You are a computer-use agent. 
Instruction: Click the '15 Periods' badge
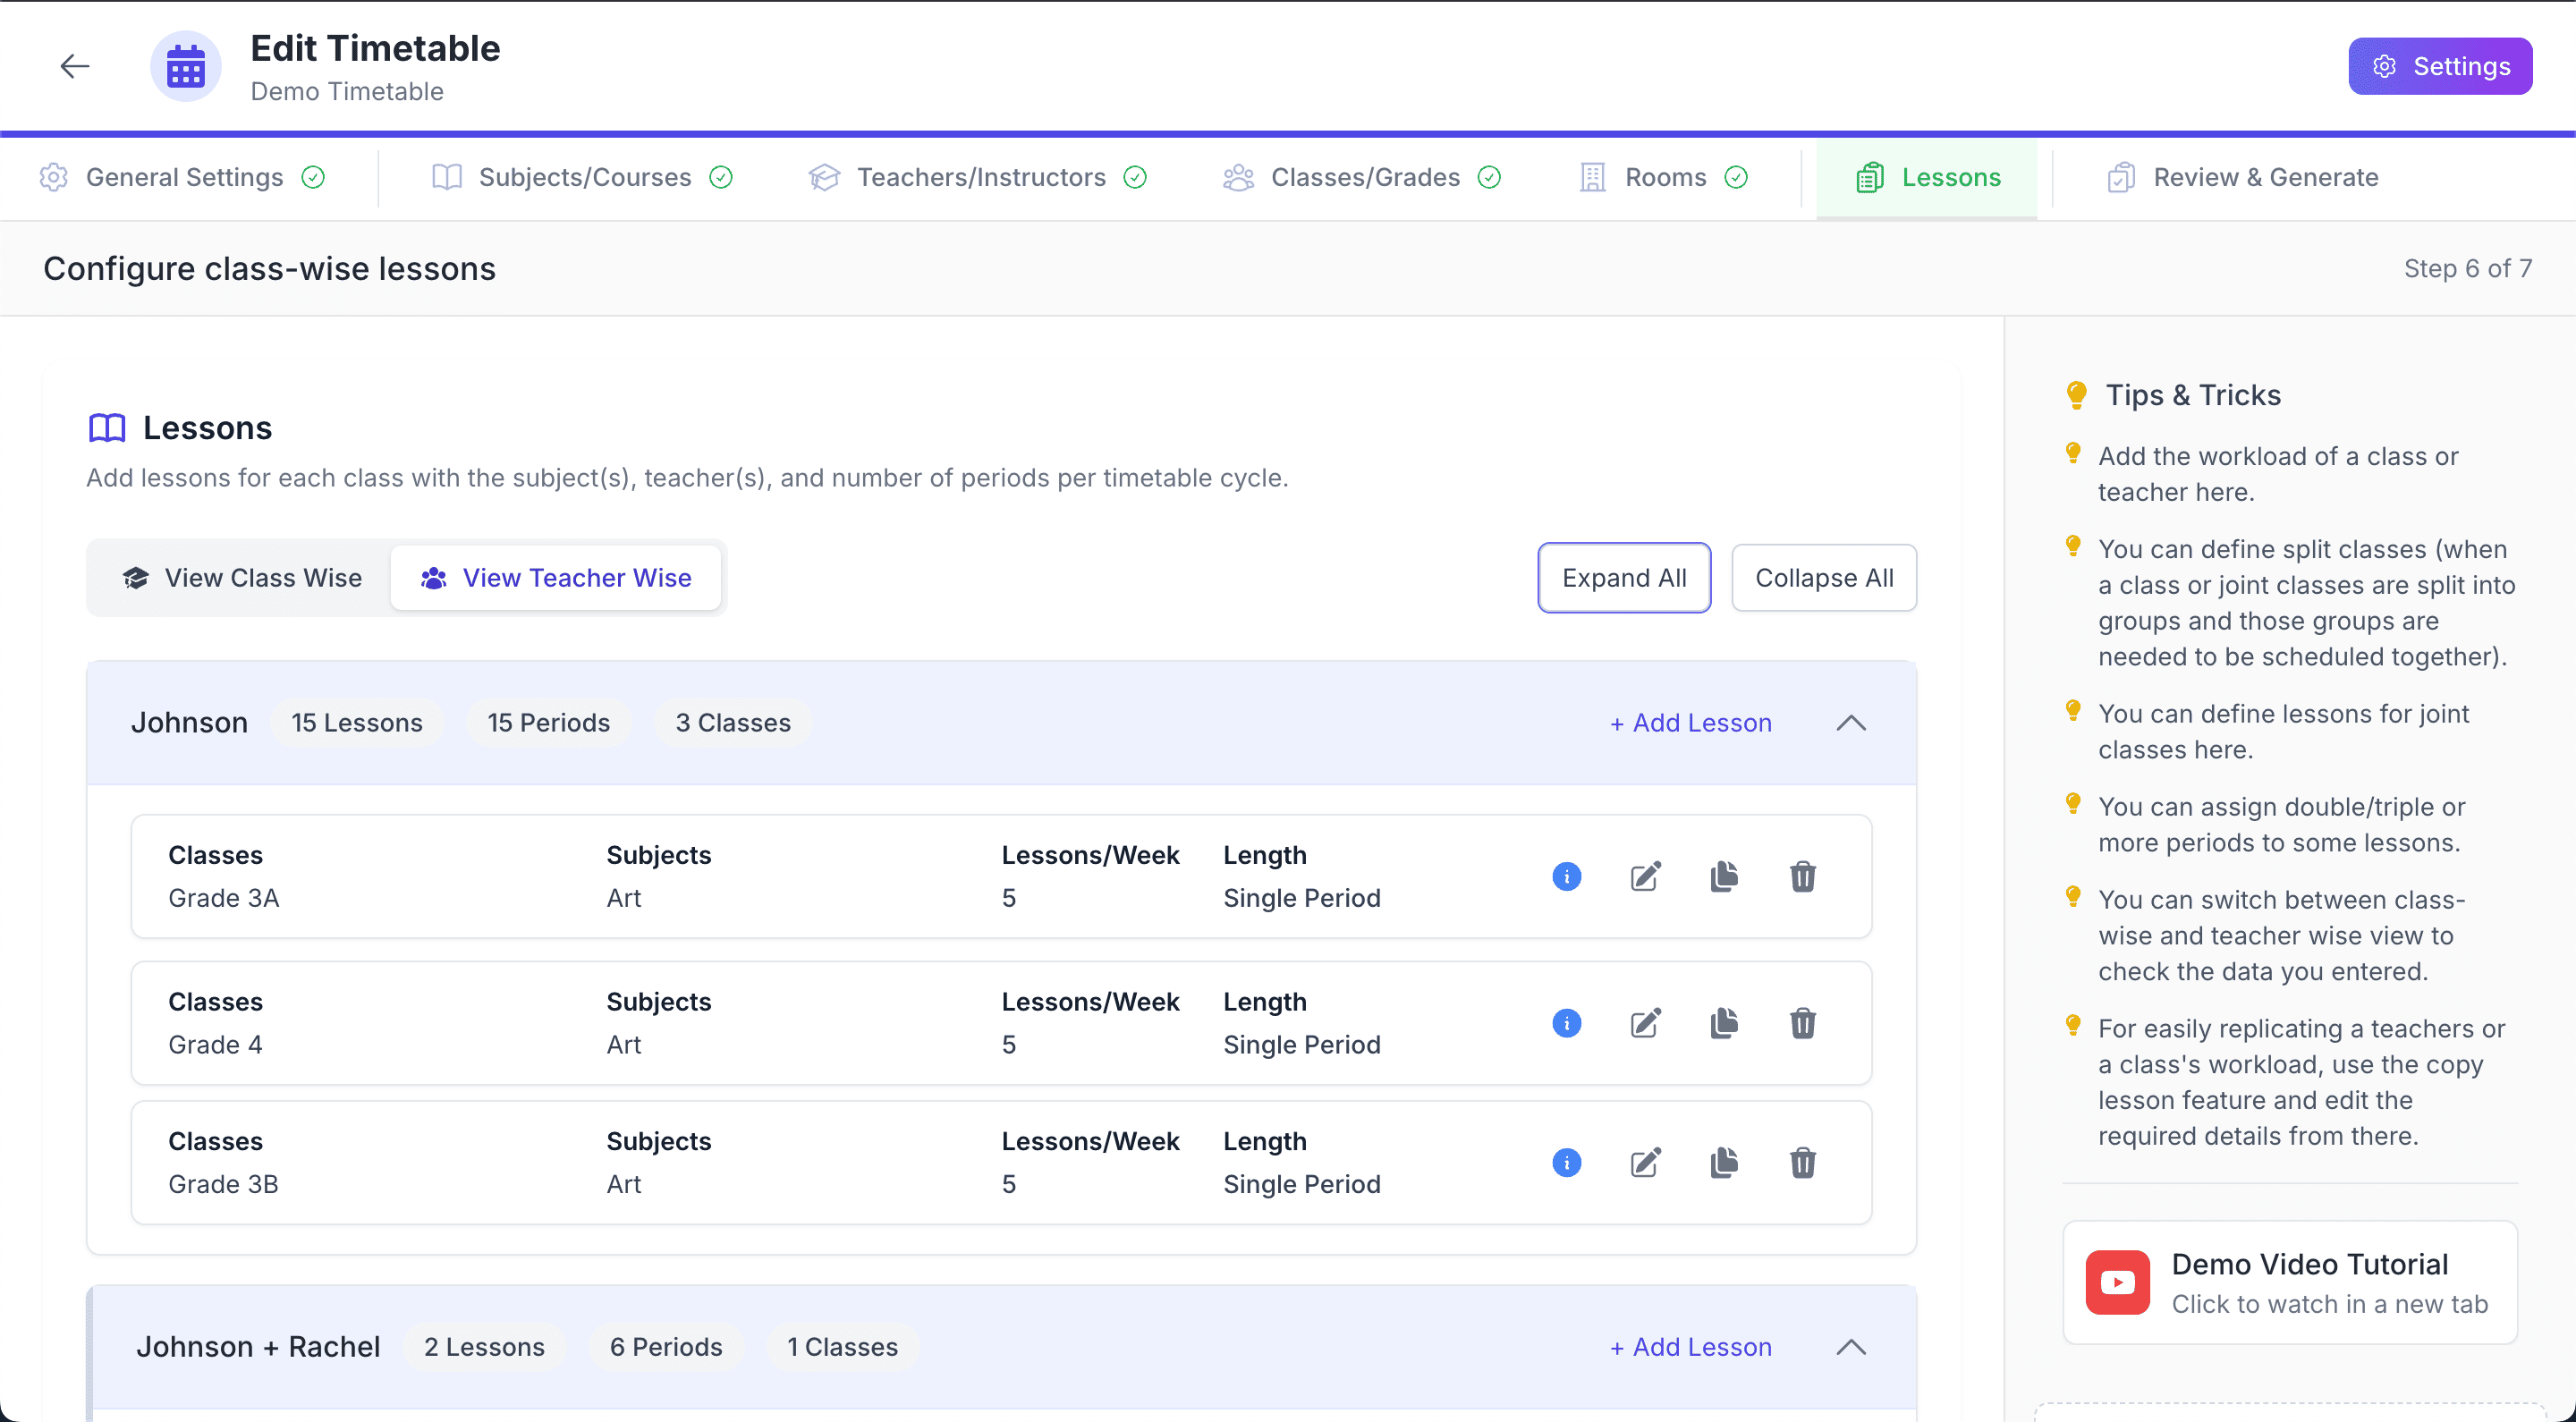549,723
